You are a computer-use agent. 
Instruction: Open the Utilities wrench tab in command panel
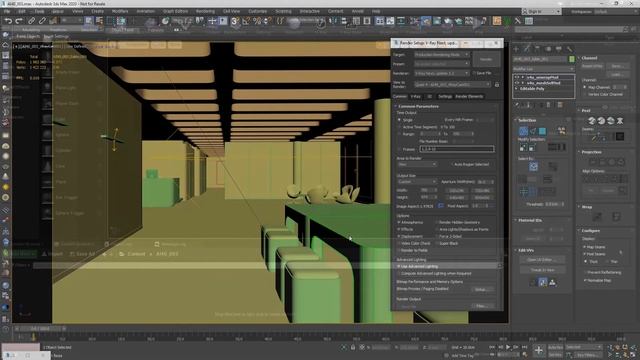pos(569,49)
